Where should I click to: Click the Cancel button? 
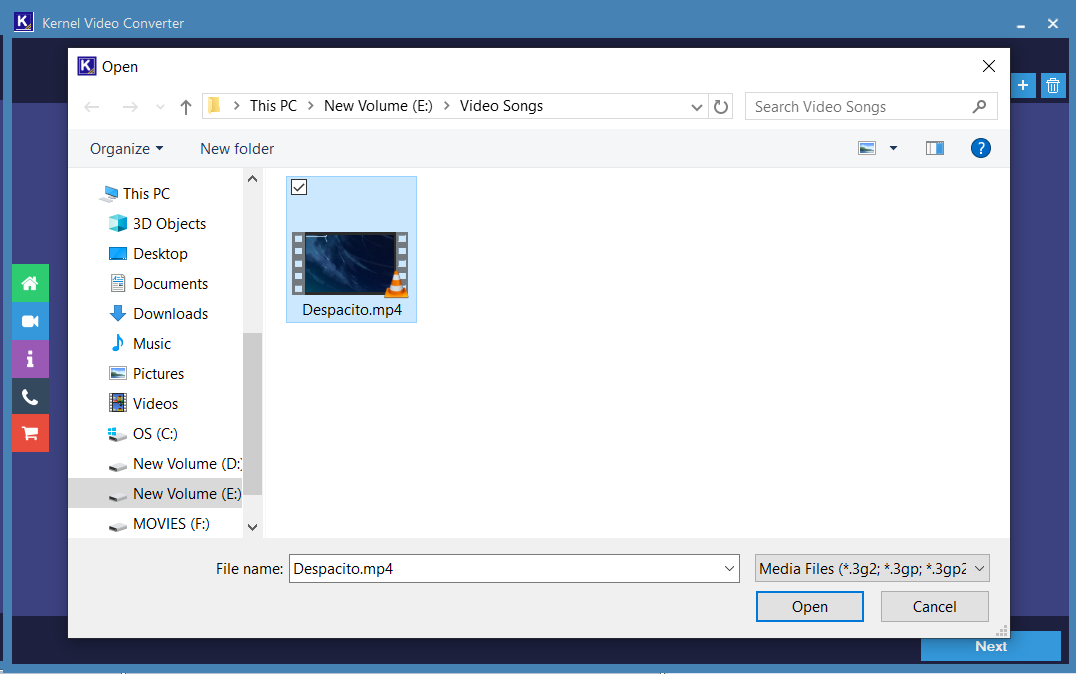click(x=935, y=607)
